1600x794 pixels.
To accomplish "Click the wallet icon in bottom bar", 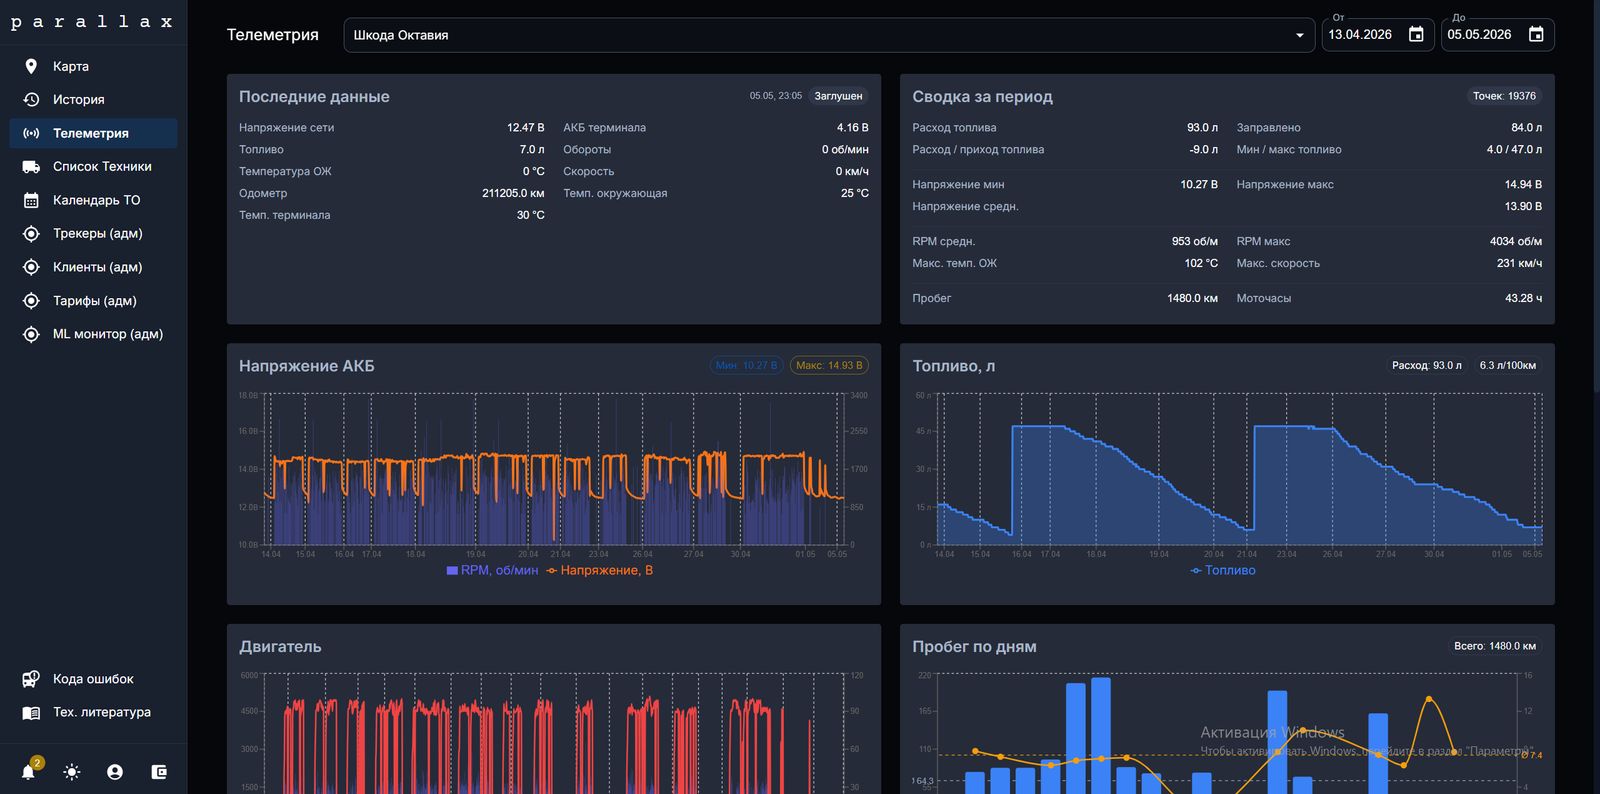I will [159, 772].
